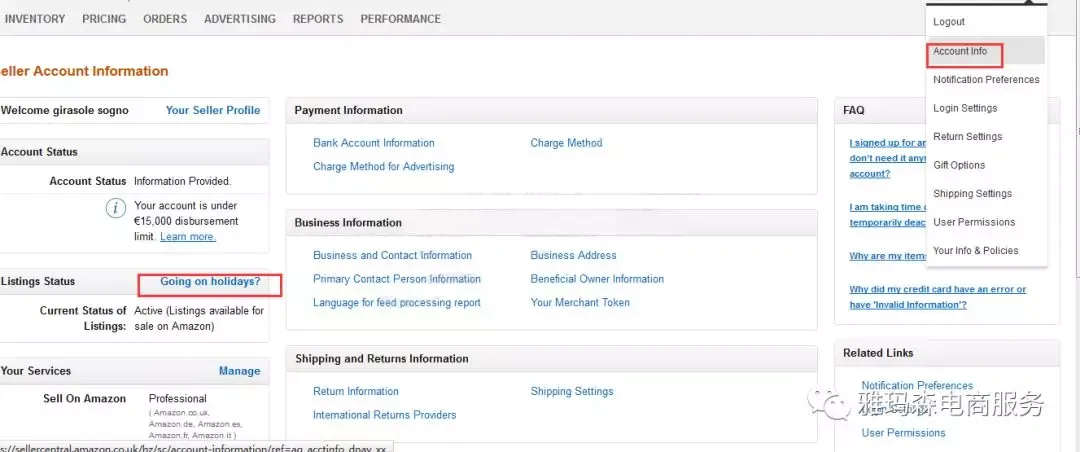
Task: Open Business Address link
Action: click(x=573, y=256)
